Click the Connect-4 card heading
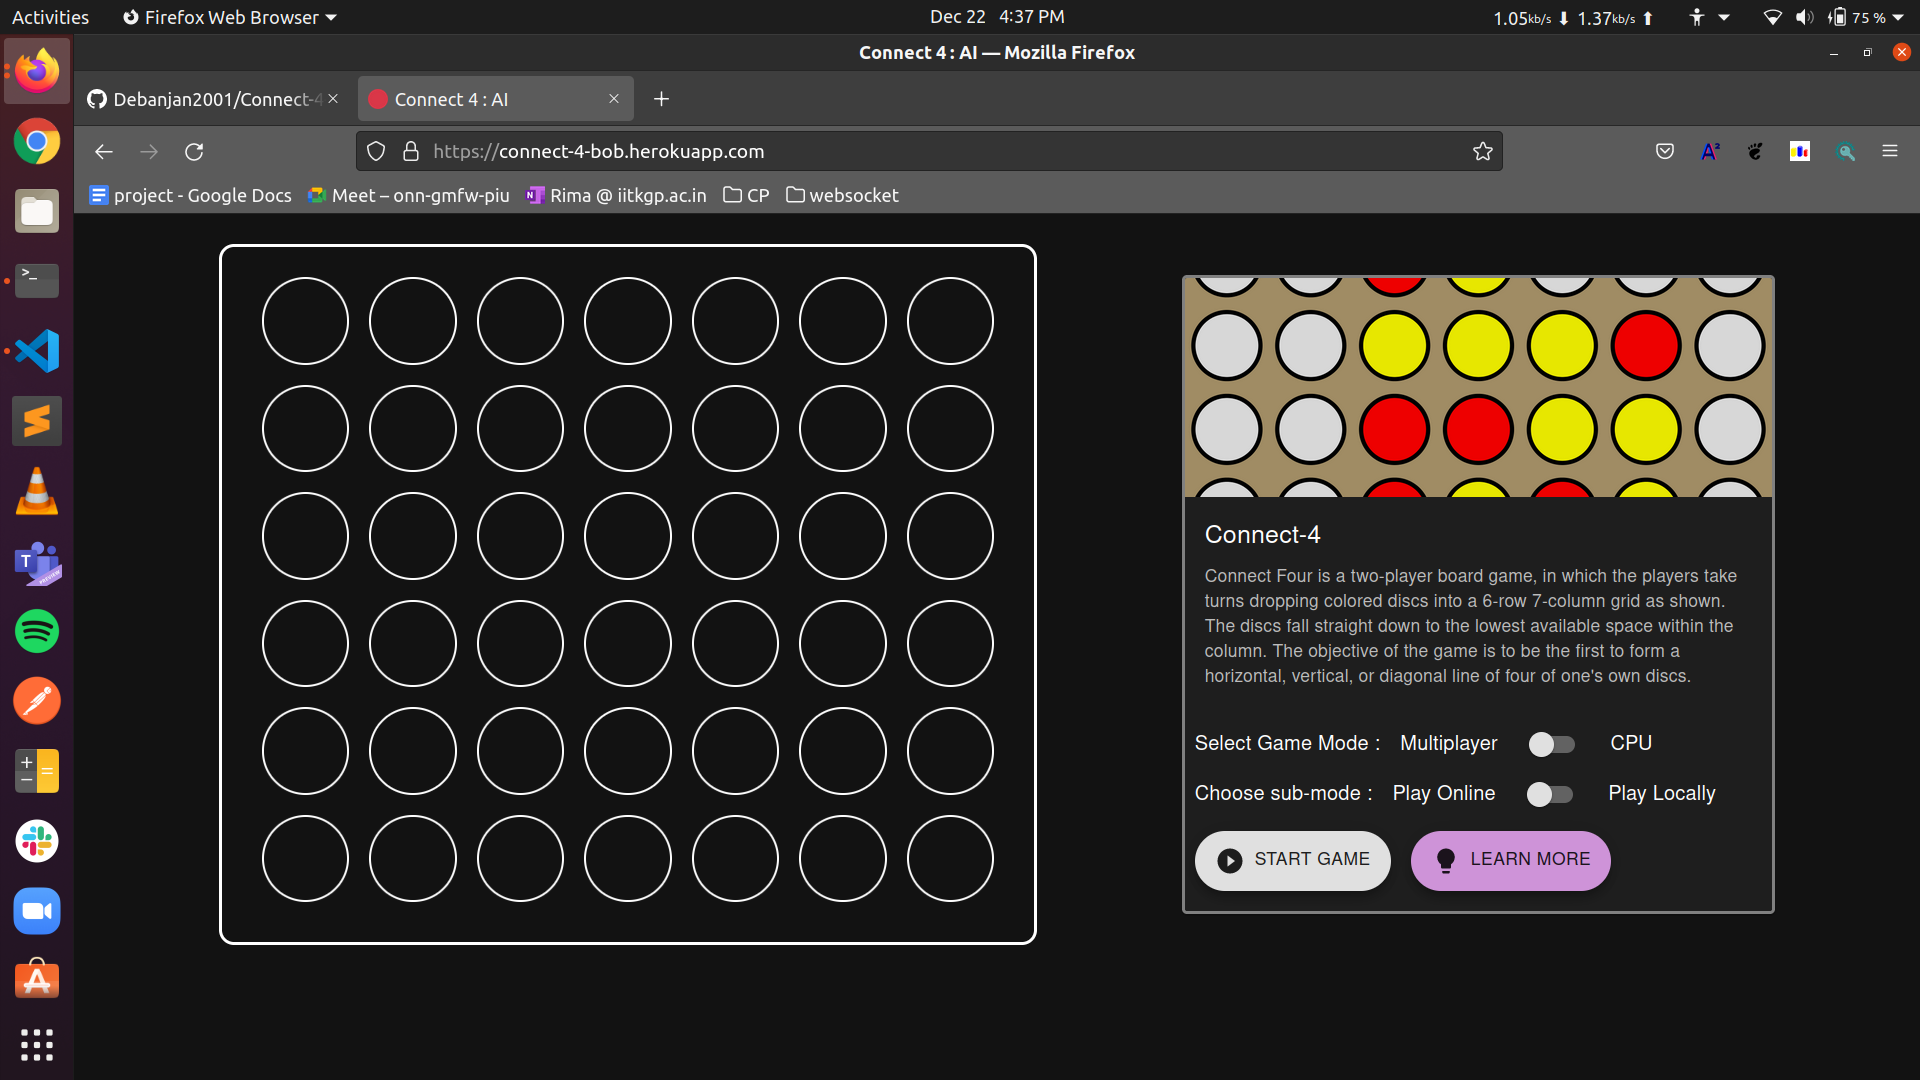Image resolution: width=1920 pixels, height=1080 pixels. (x=1262, y=535)
